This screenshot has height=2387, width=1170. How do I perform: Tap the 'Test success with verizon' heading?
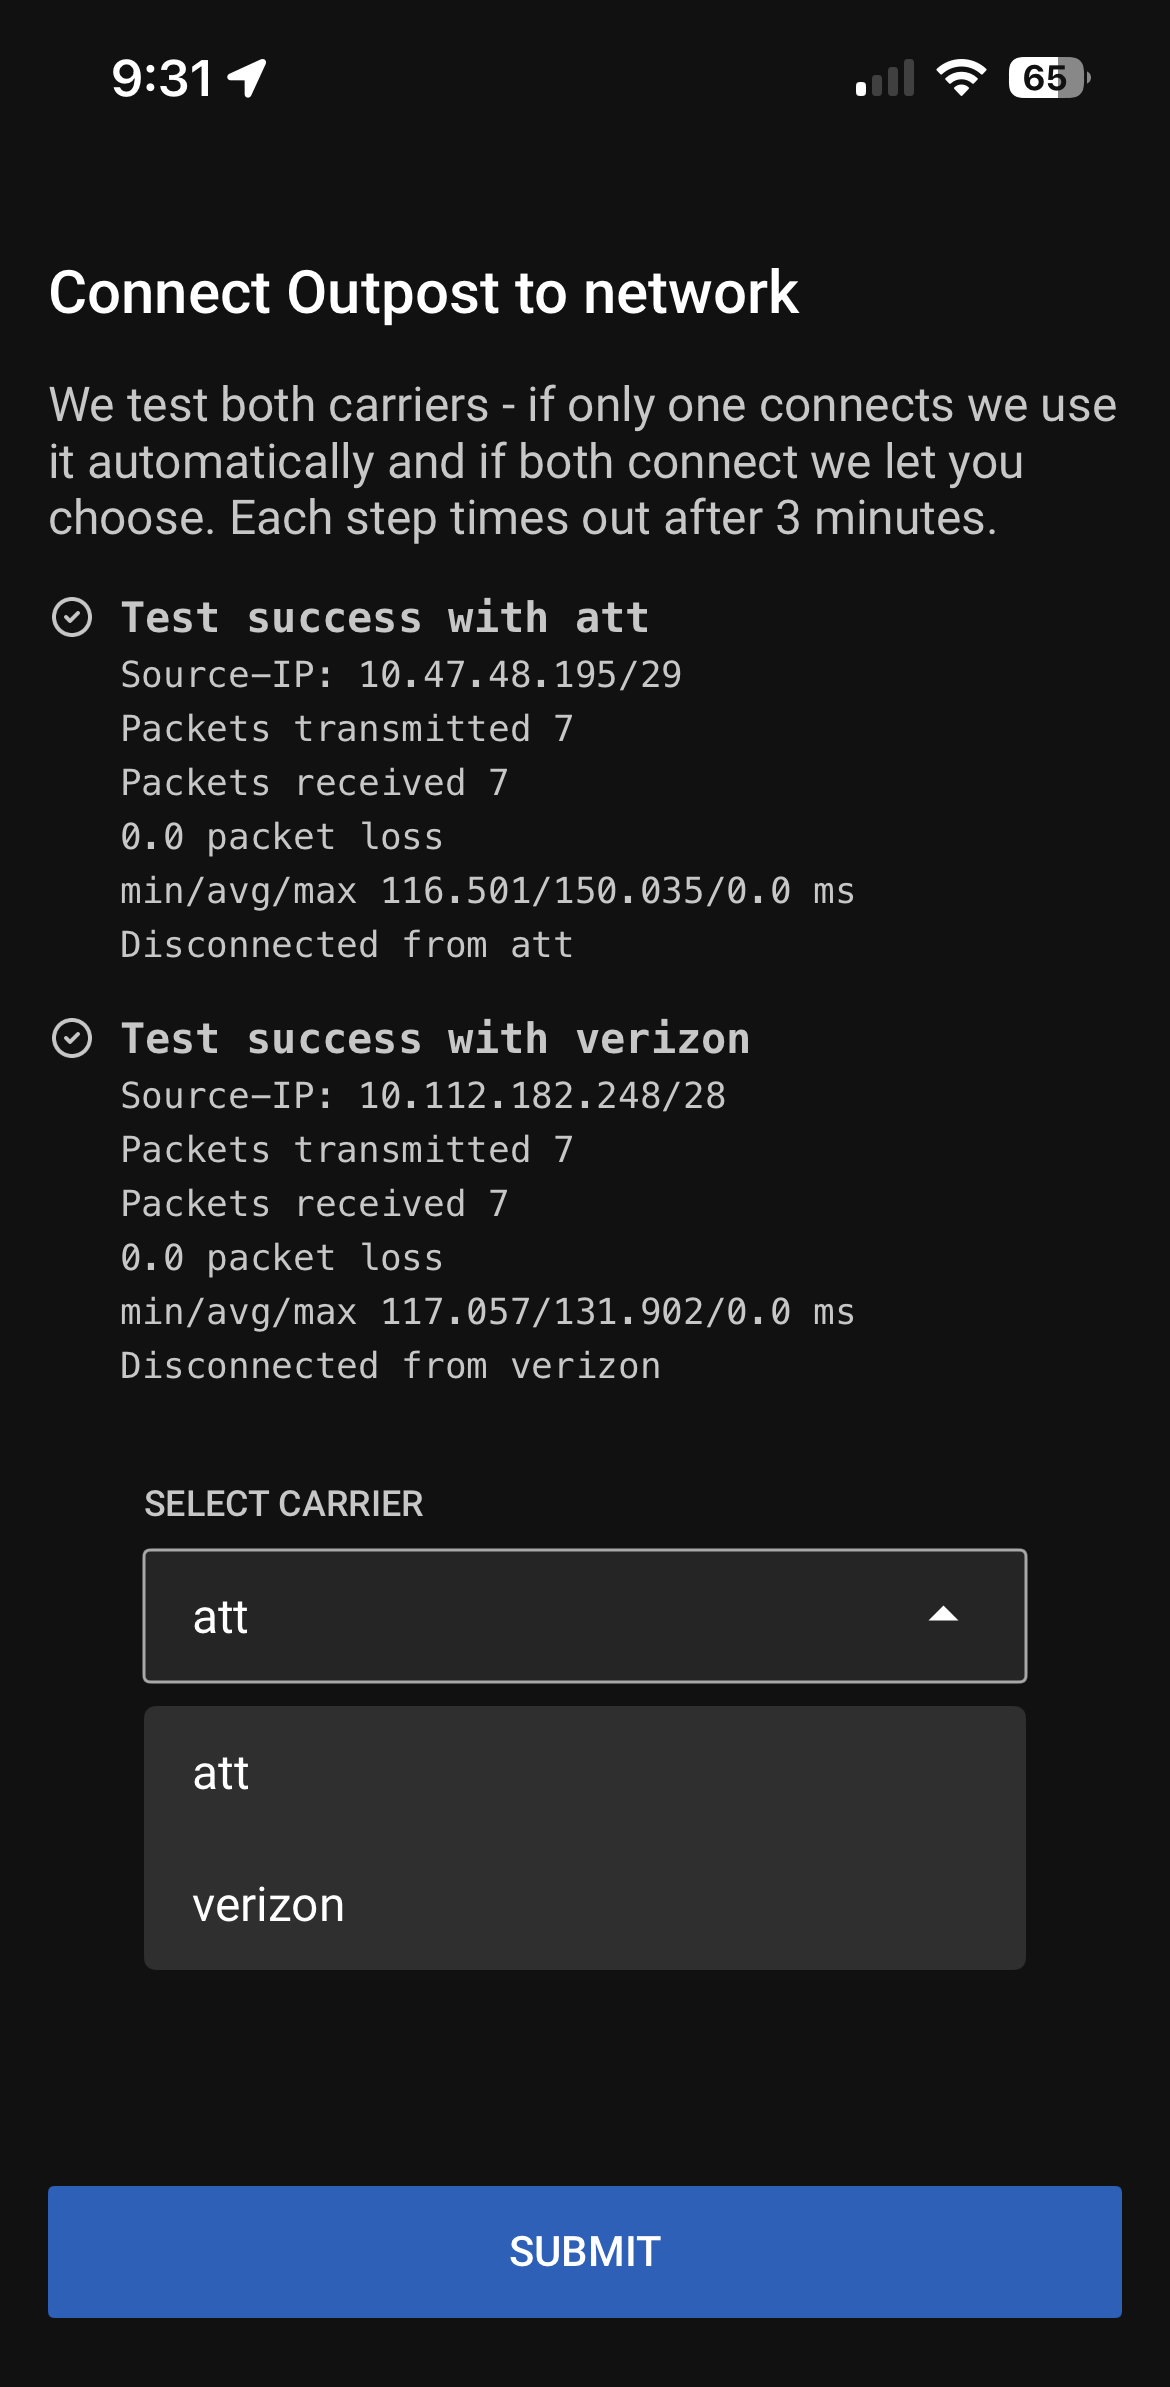tap(435, 1039)
